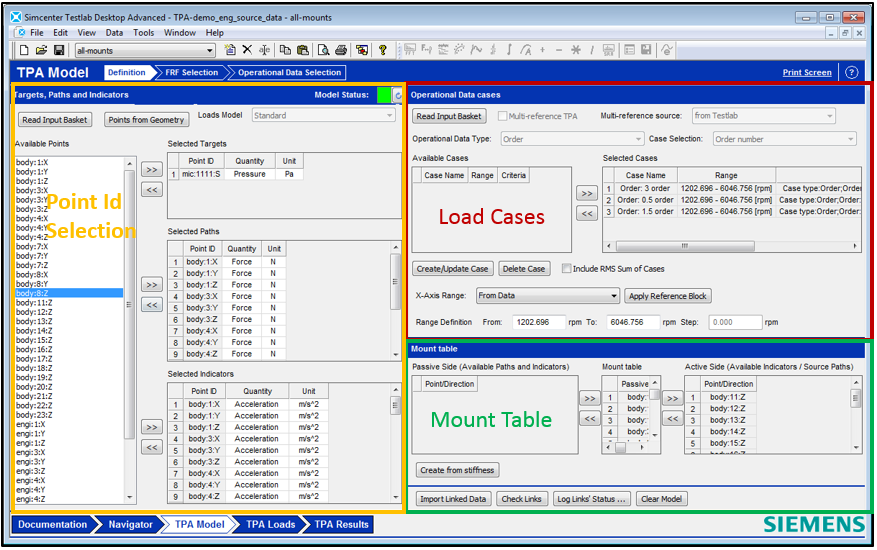Toggle the Multi-reference TPA checkbox
877x550 pixels.
pos(502,116)
